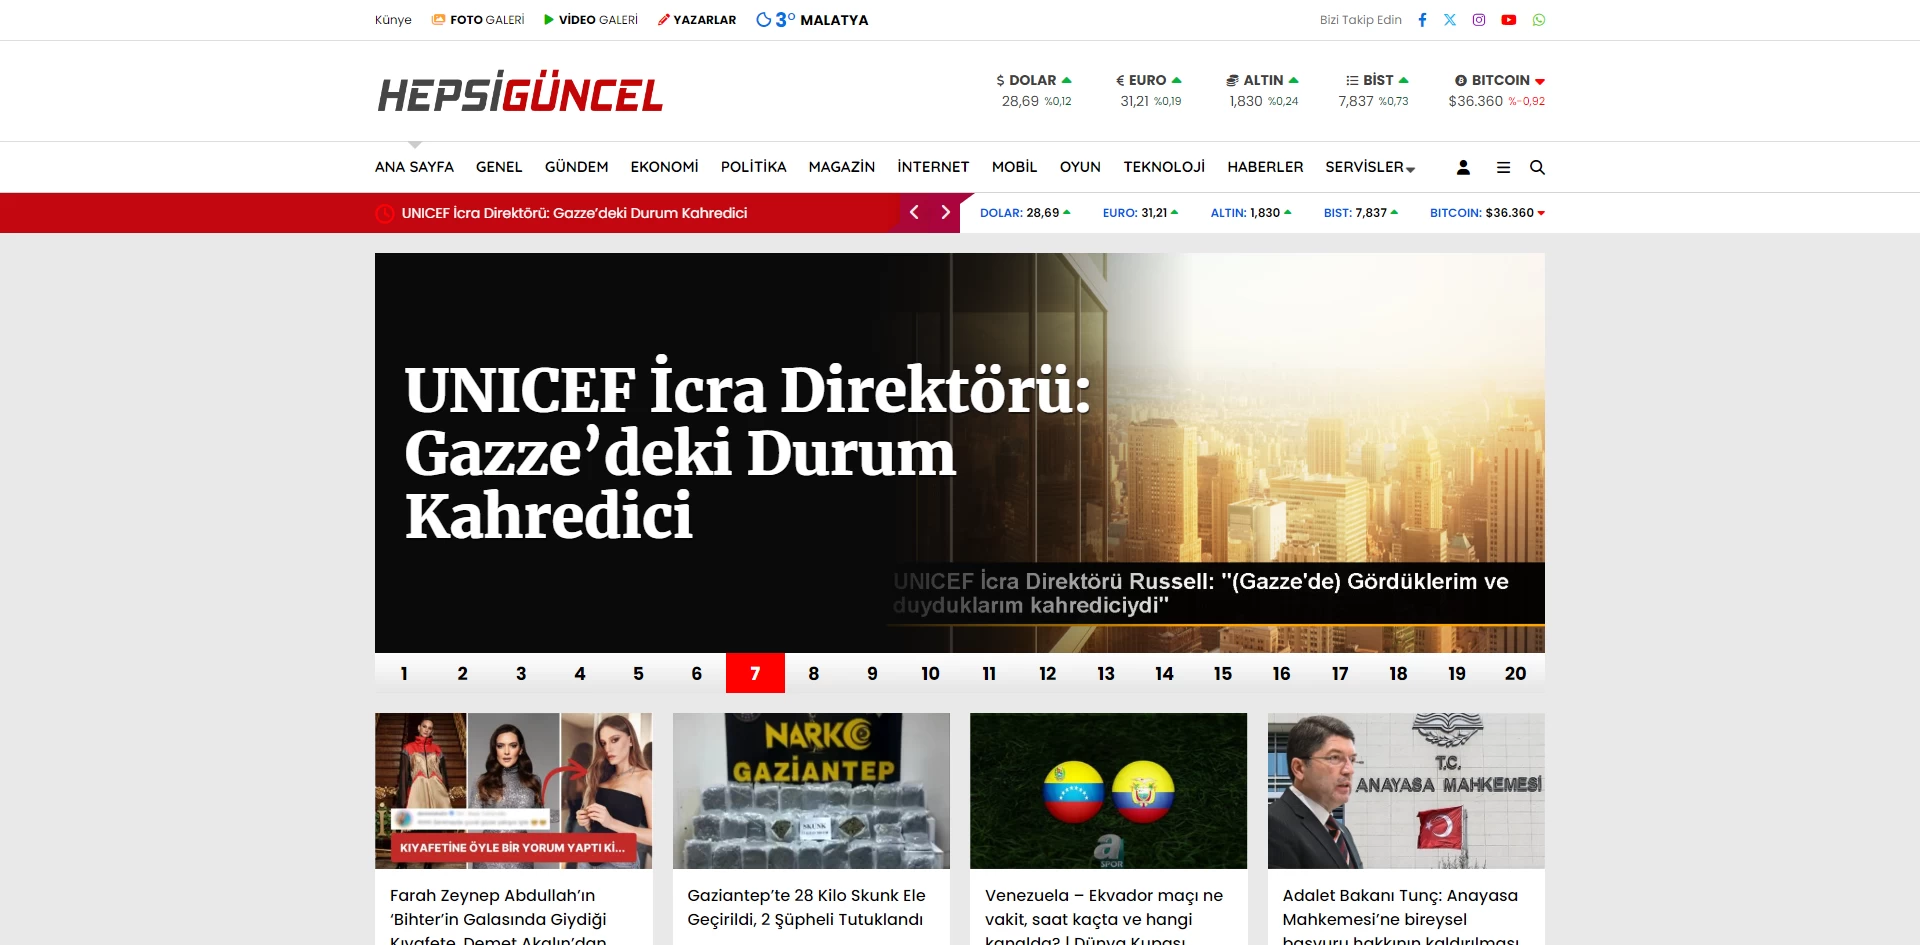
Task: Open the Oyun menu item
Action: tap(1080, 167)
